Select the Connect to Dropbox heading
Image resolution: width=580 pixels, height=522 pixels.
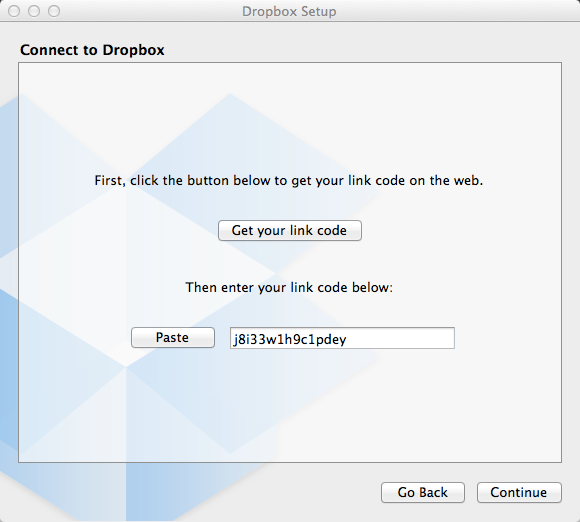click(x=92, y=50)
